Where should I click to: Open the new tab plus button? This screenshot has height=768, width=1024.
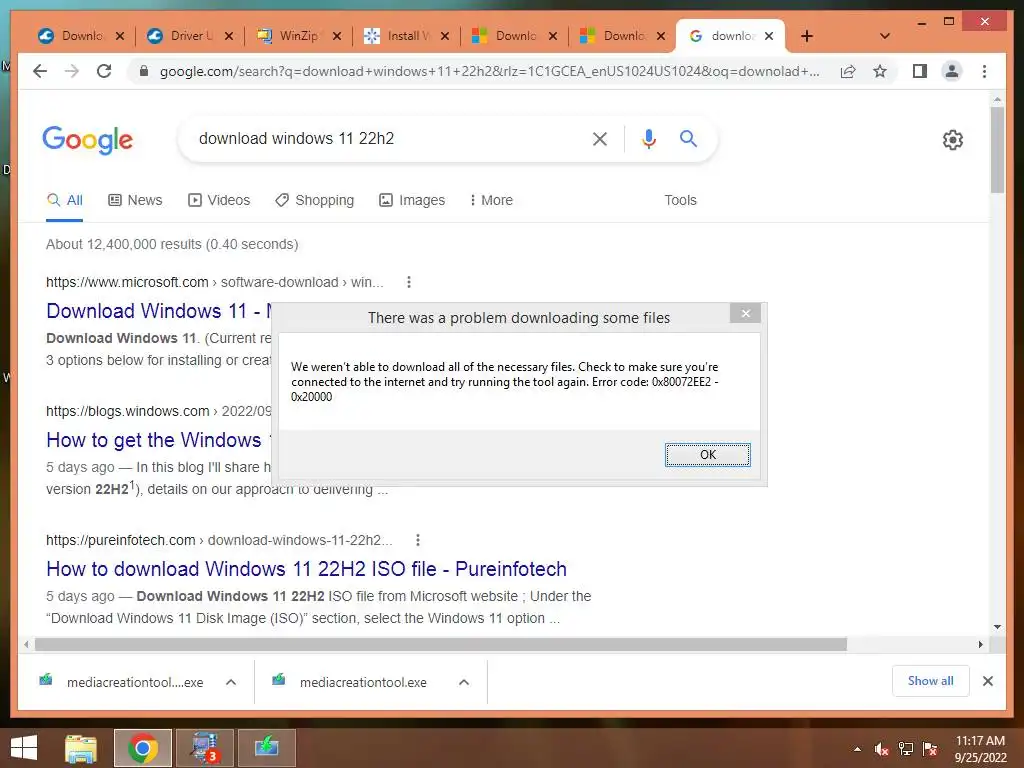coord(807,36)
